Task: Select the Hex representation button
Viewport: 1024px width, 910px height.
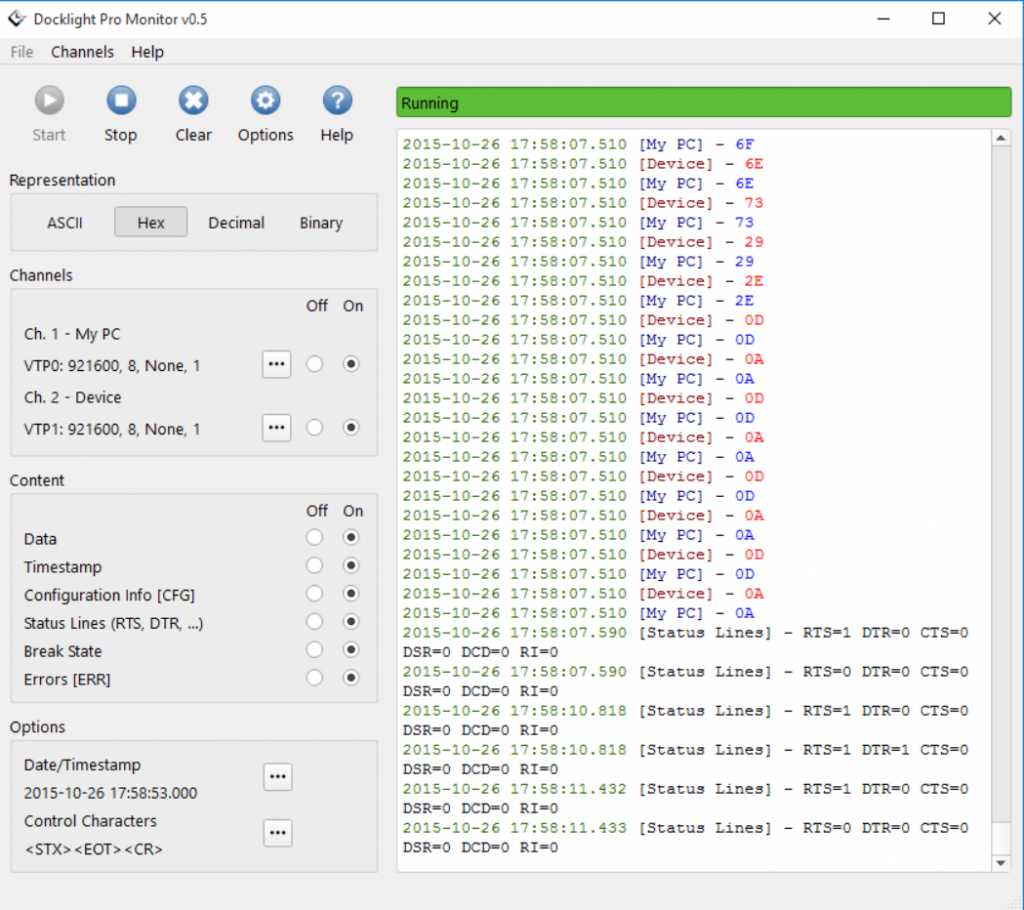Action: (x=150, y=222)
